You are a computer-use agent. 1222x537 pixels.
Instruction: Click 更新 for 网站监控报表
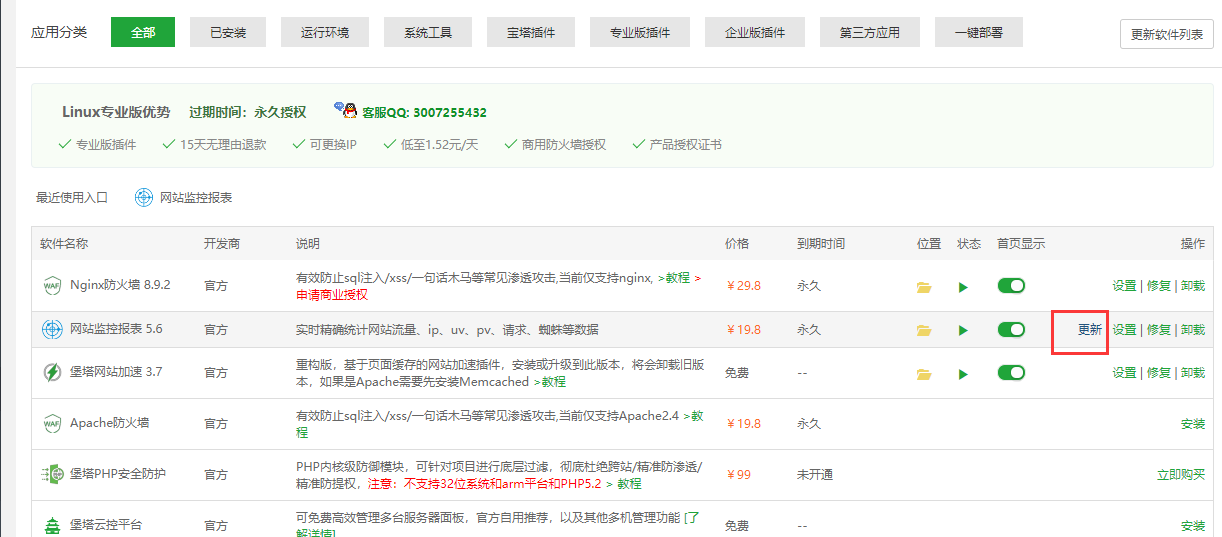pyautogui.click(x=1090, y=330)
